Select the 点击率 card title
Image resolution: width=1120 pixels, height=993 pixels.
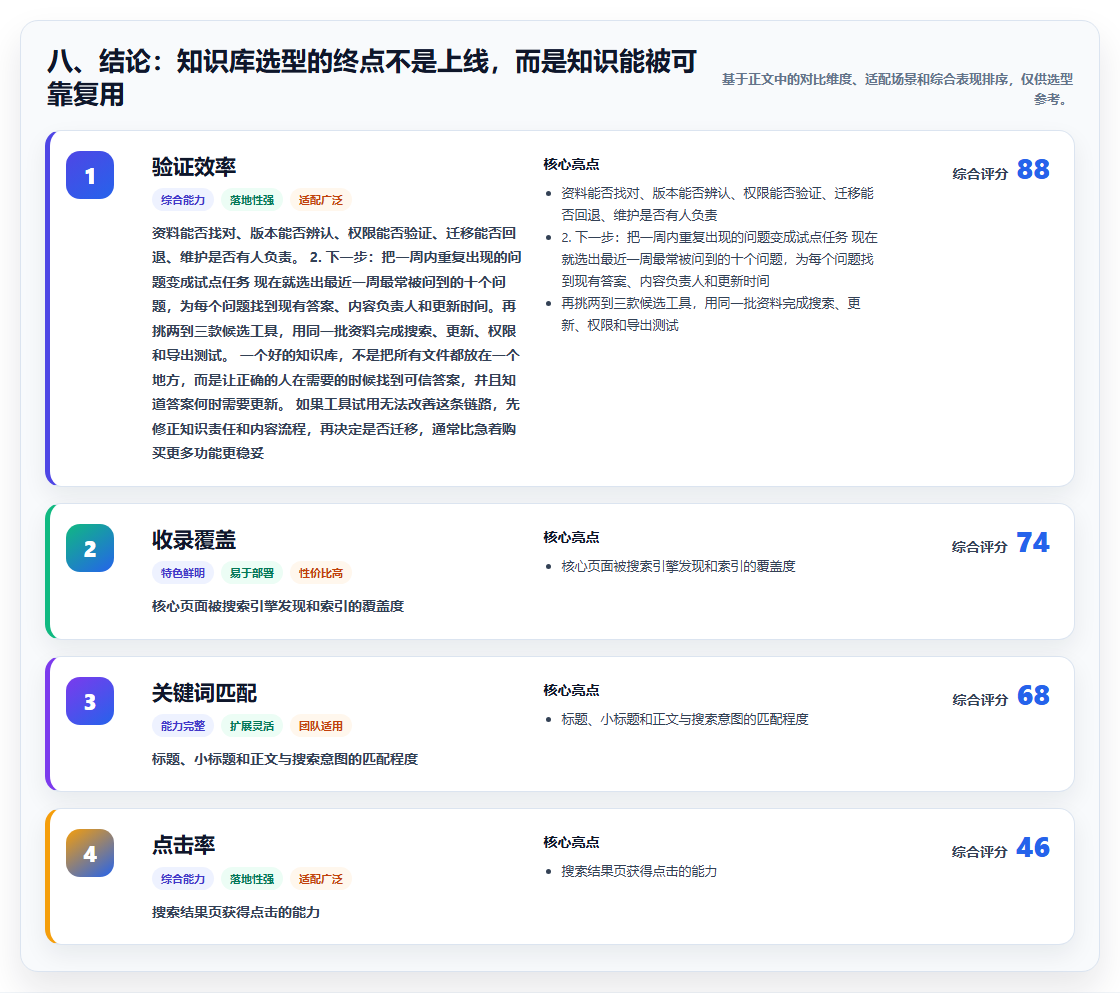pyautogui.click(x=184, y=844)
